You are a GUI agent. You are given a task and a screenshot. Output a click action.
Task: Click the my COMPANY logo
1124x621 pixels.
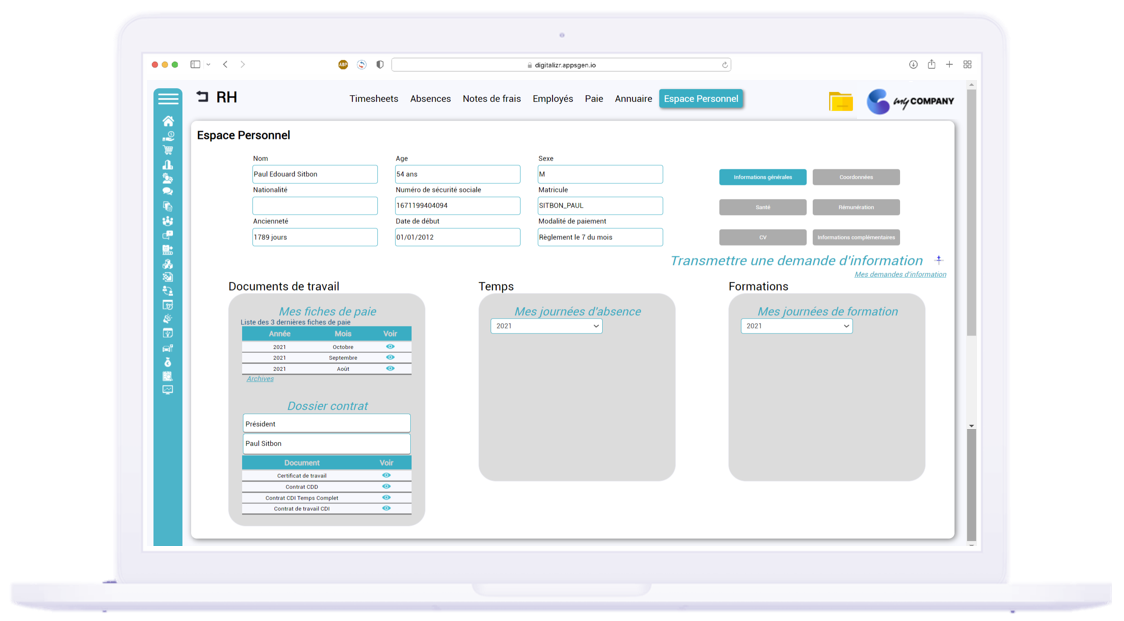pos(910,101)
